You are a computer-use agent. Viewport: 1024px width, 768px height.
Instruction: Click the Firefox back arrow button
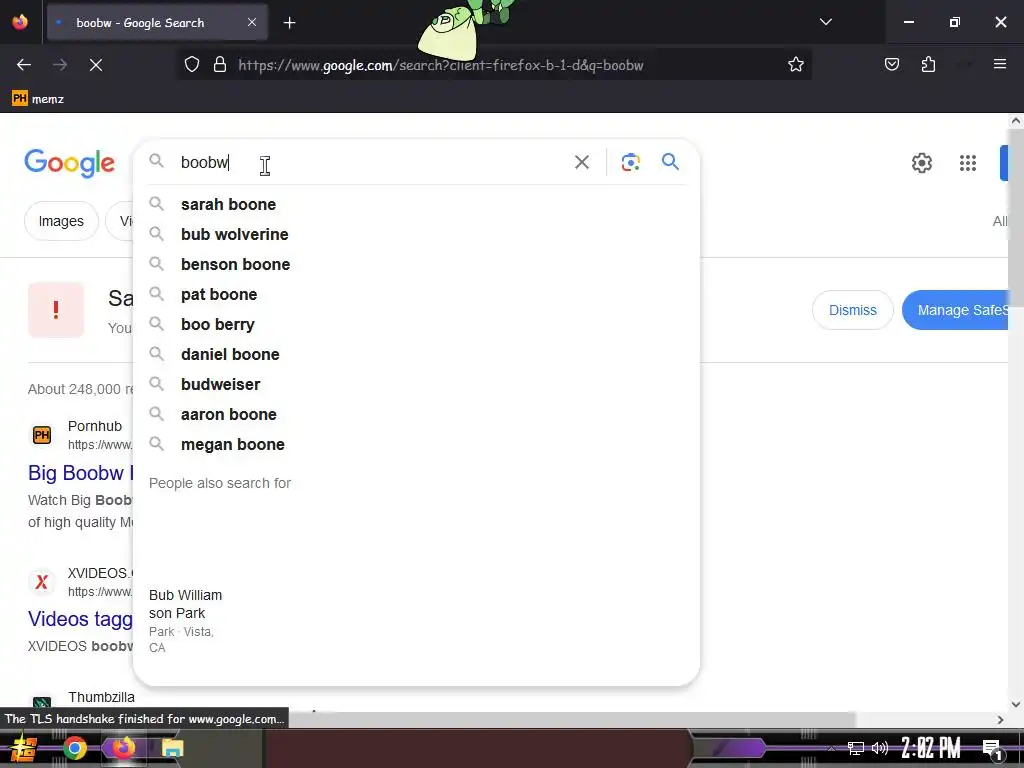click(24, 65)
